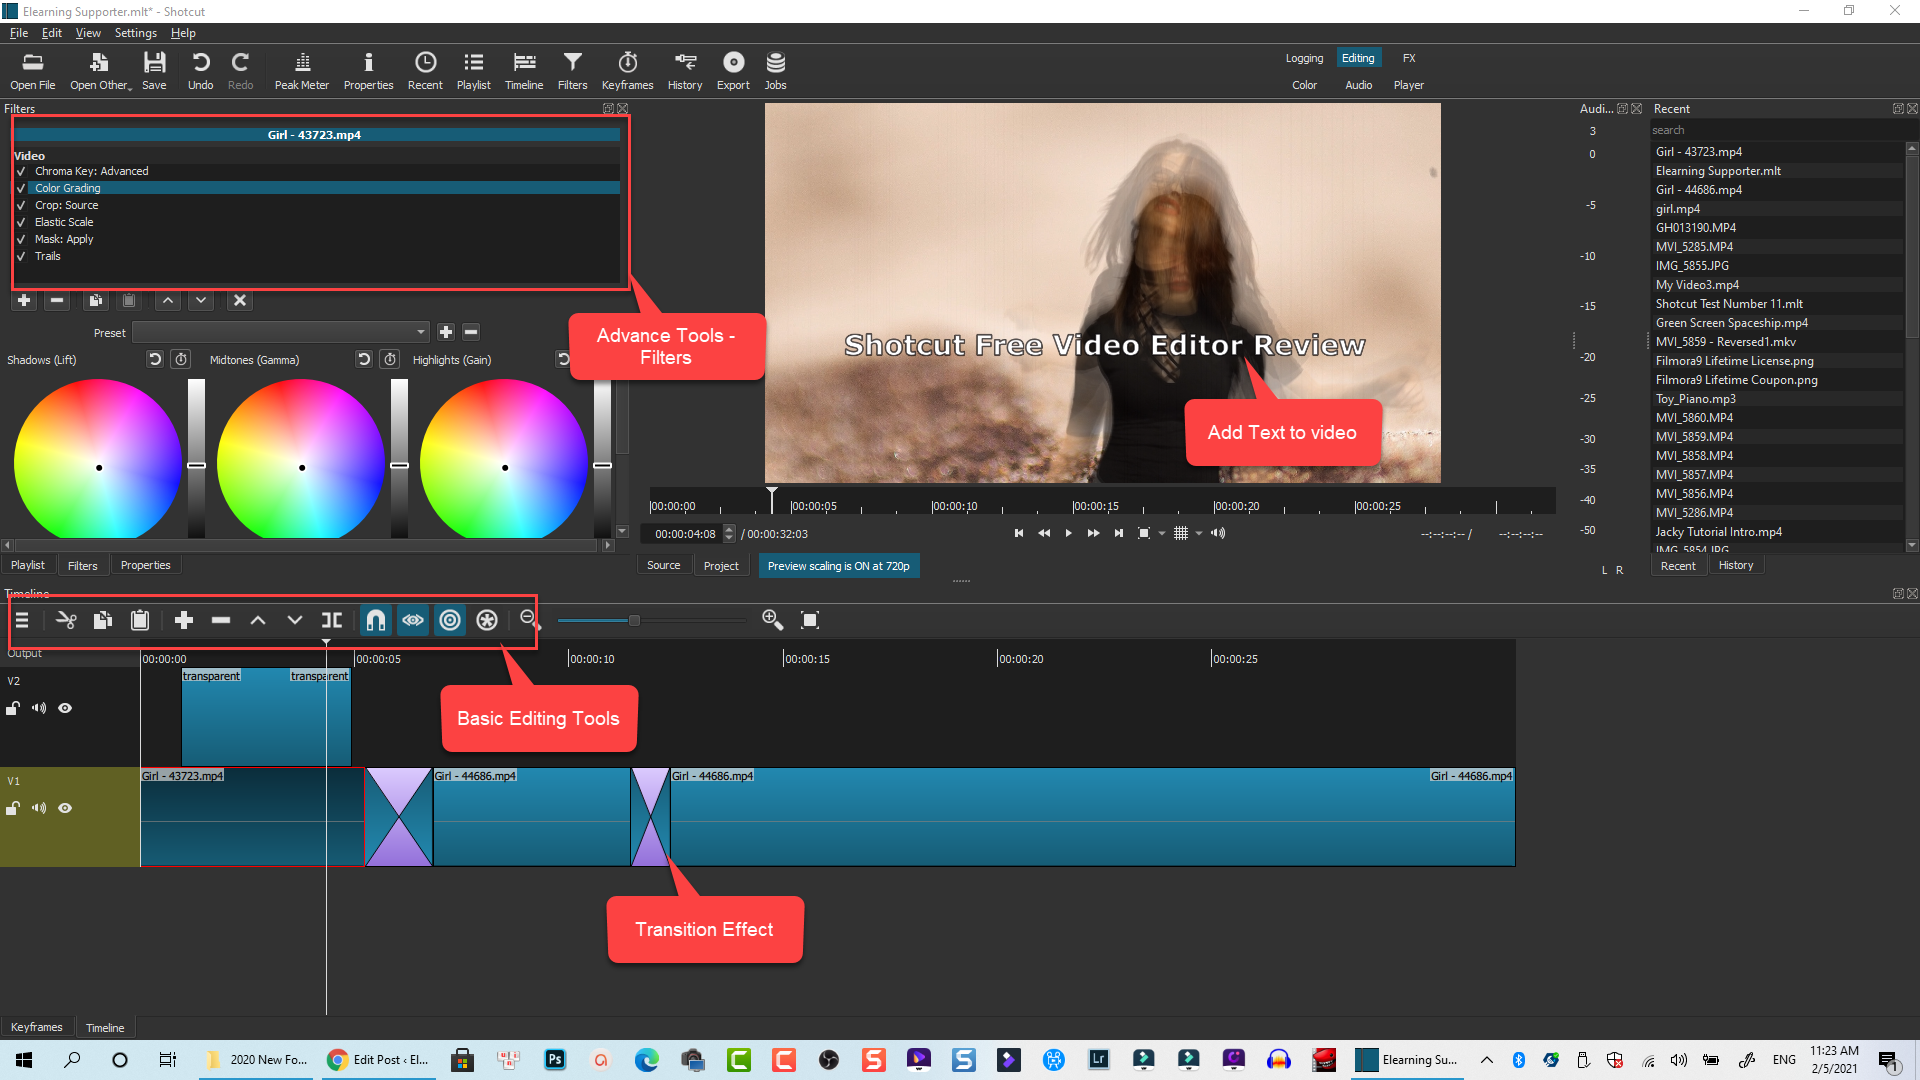Hide the V2 track with eye icon
The image size is (1920, 1080).
65,709
